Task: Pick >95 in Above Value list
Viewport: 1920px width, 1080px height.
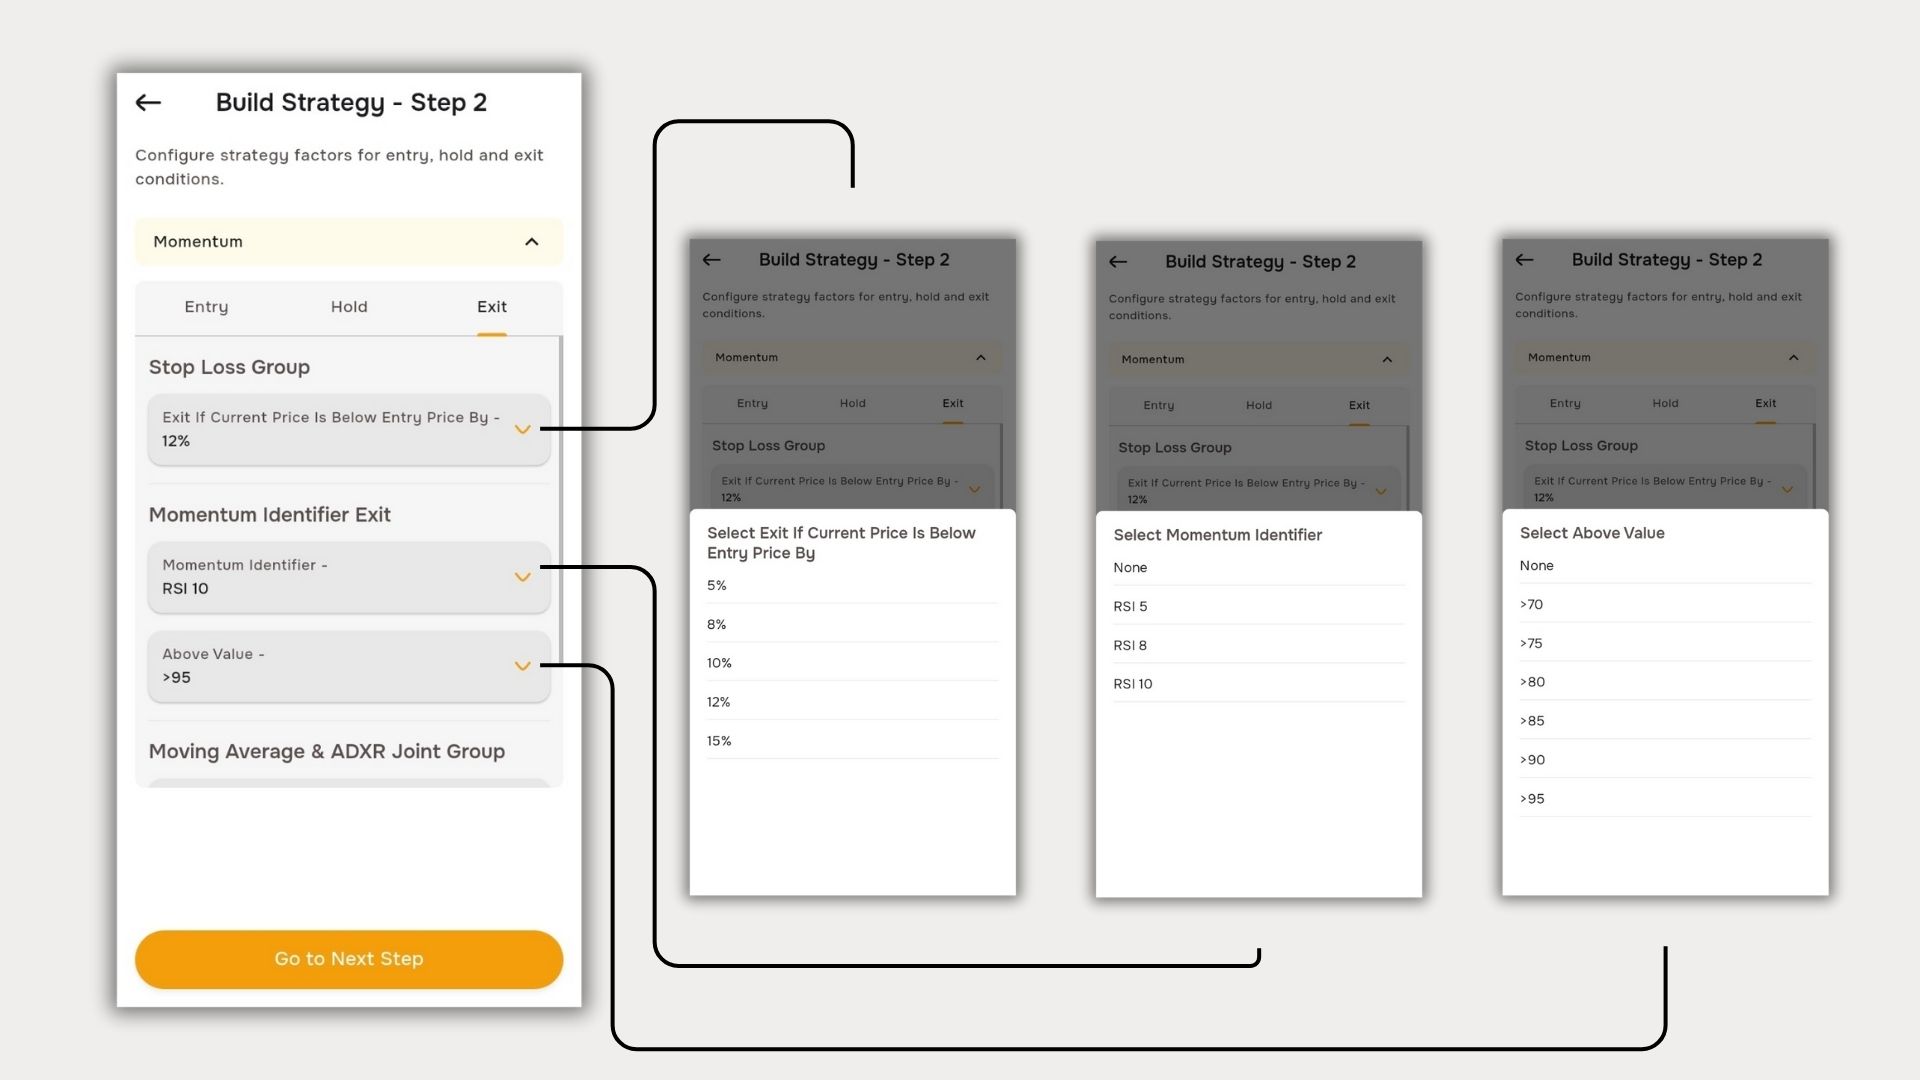Action: click(x=1665, y=799)
